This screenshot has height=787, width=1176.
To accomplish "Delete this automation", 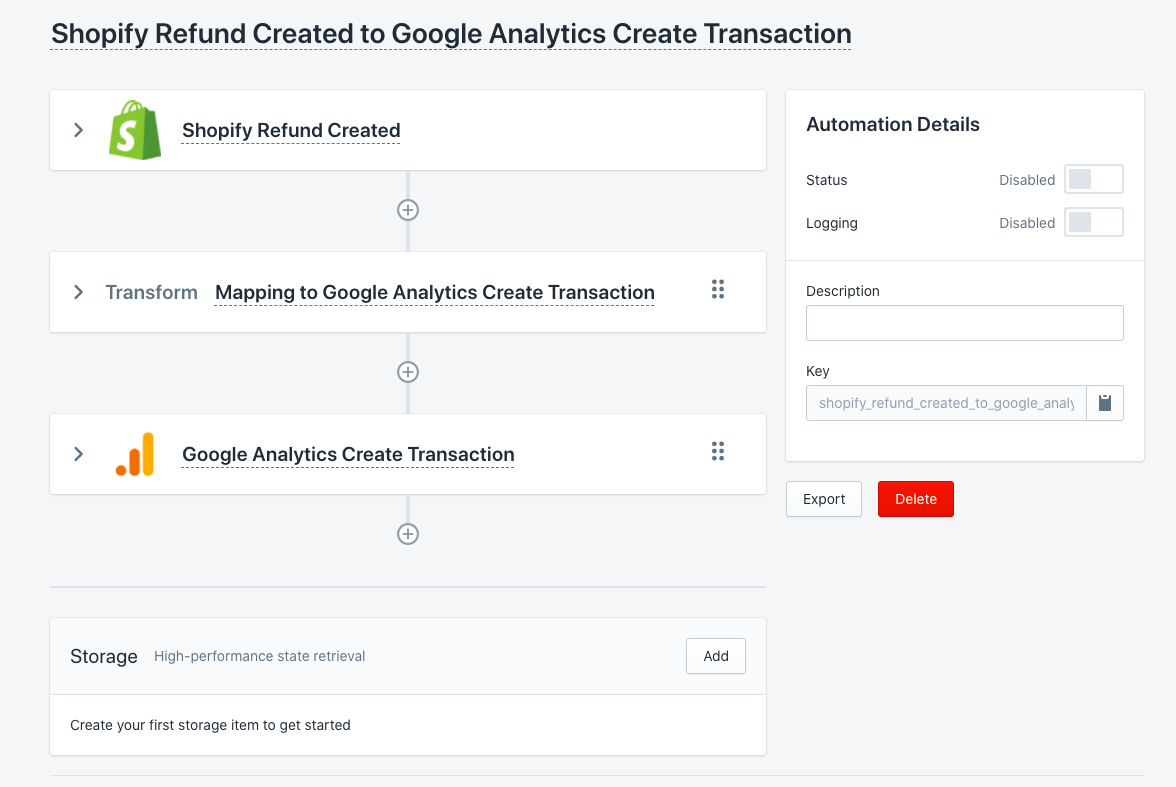I will tap(916, 499).
